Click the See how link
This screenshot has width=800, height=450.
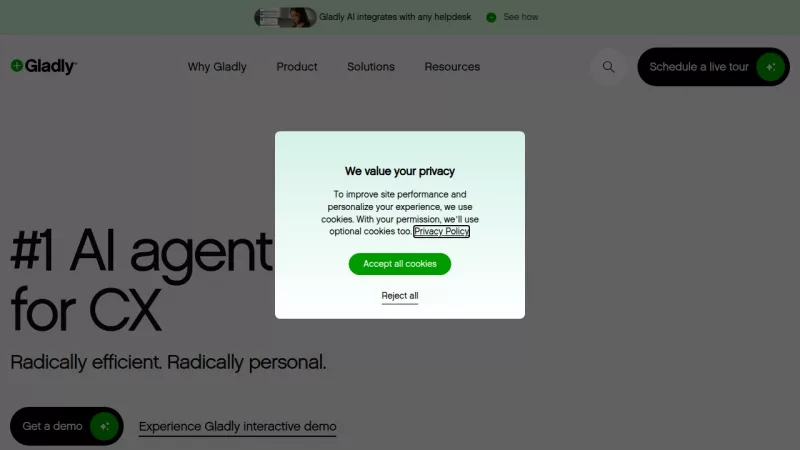(x=520, y=17)
